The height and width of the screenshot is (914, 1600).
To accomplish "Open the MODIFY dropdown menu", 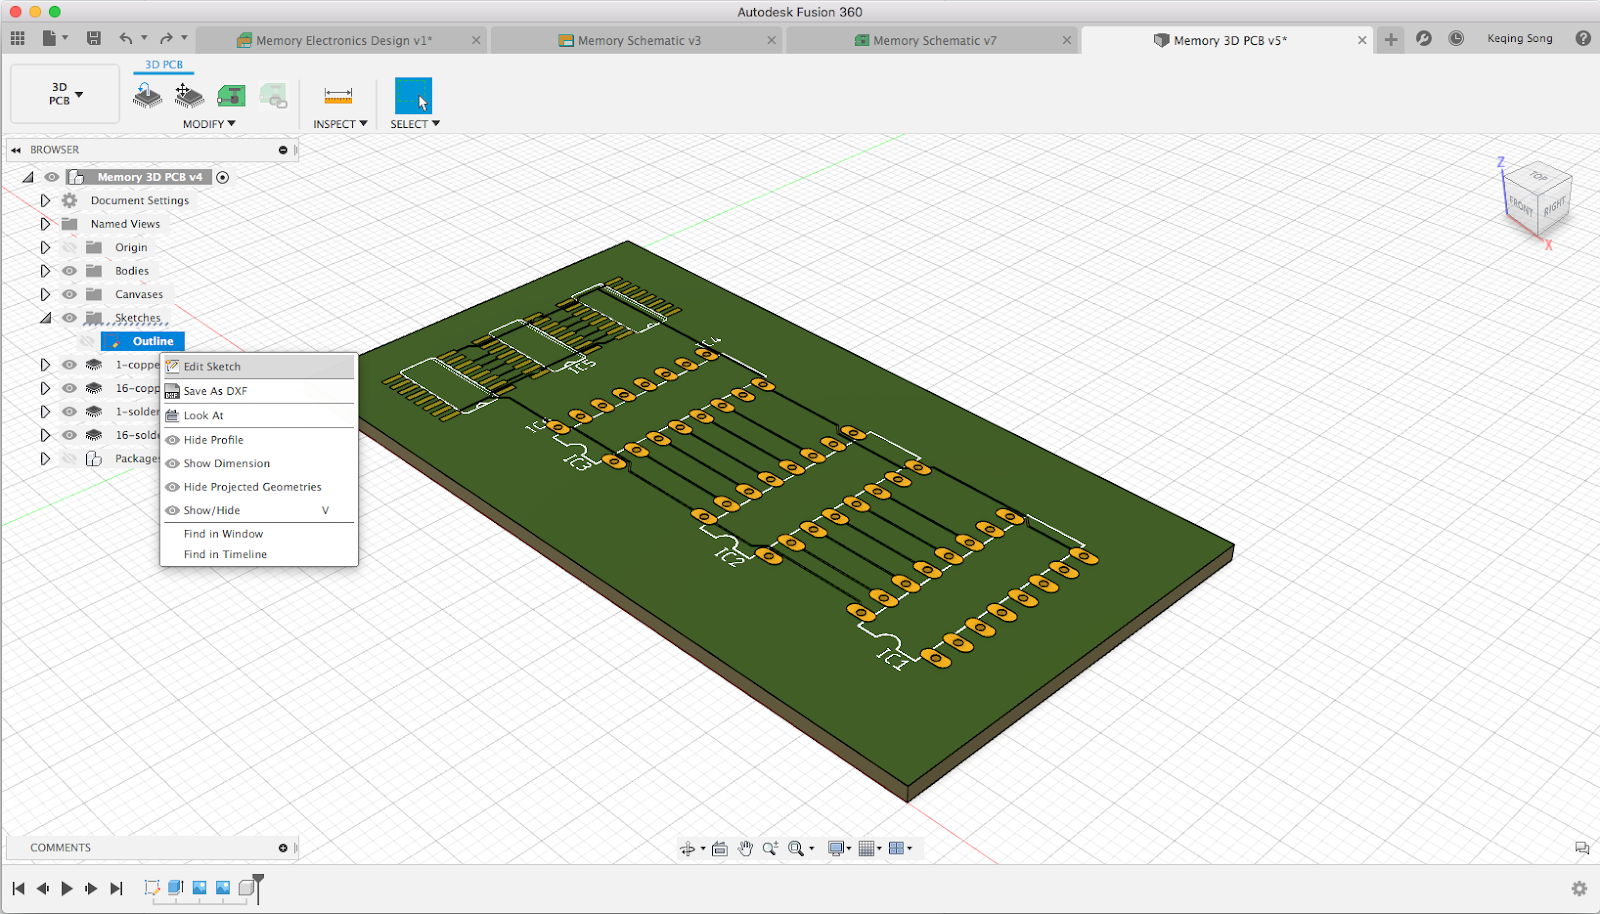I will tap(209, 124).
